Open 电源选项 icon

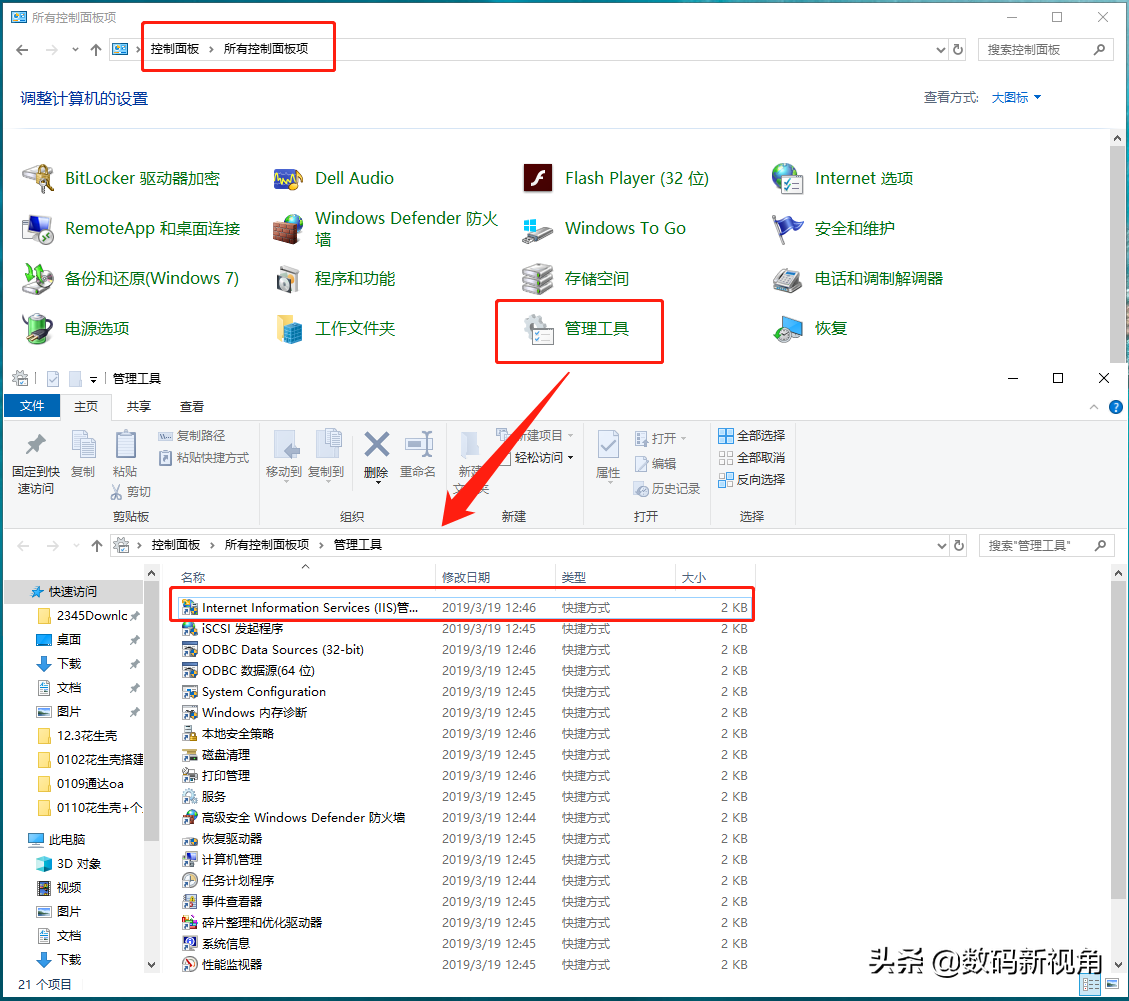pyautogui.click(x=38, y=328)
